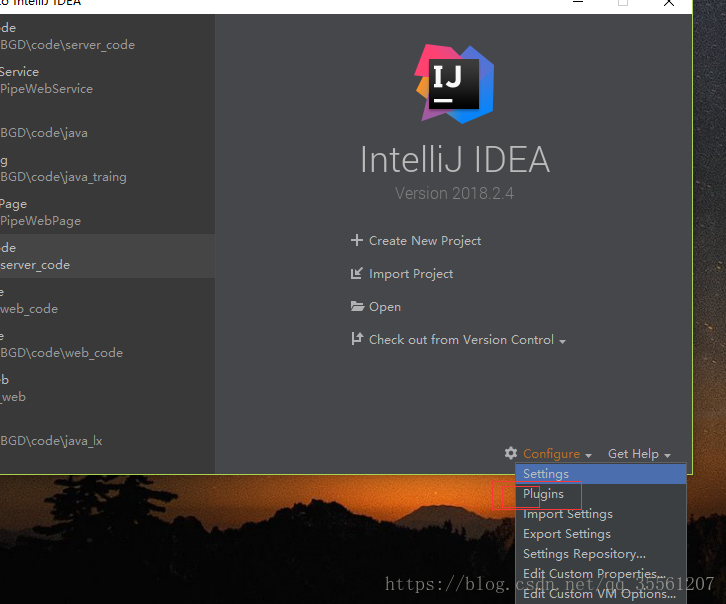
Task: Click the Configure gear icon
Action: (511, 453)
